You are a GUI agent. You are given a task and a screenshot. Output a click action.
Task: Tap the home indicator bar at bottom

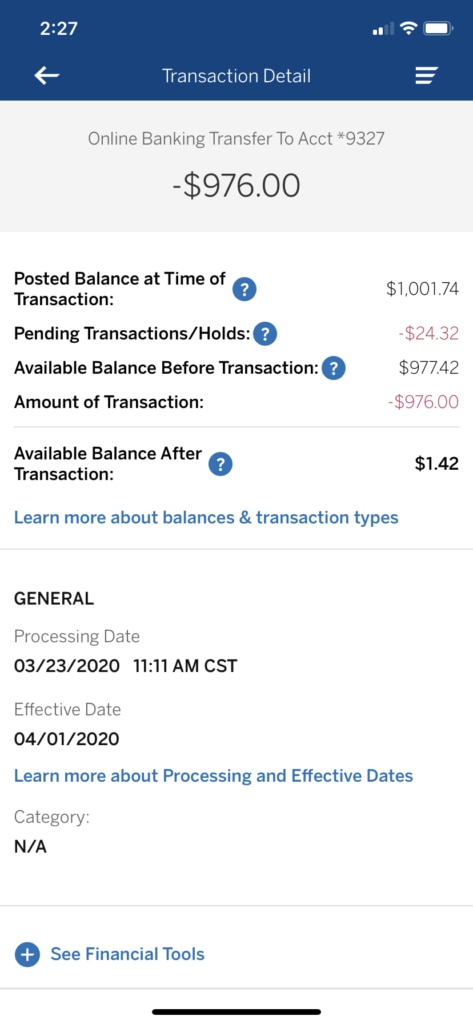pyautogui.click(x=236, y=1012)
